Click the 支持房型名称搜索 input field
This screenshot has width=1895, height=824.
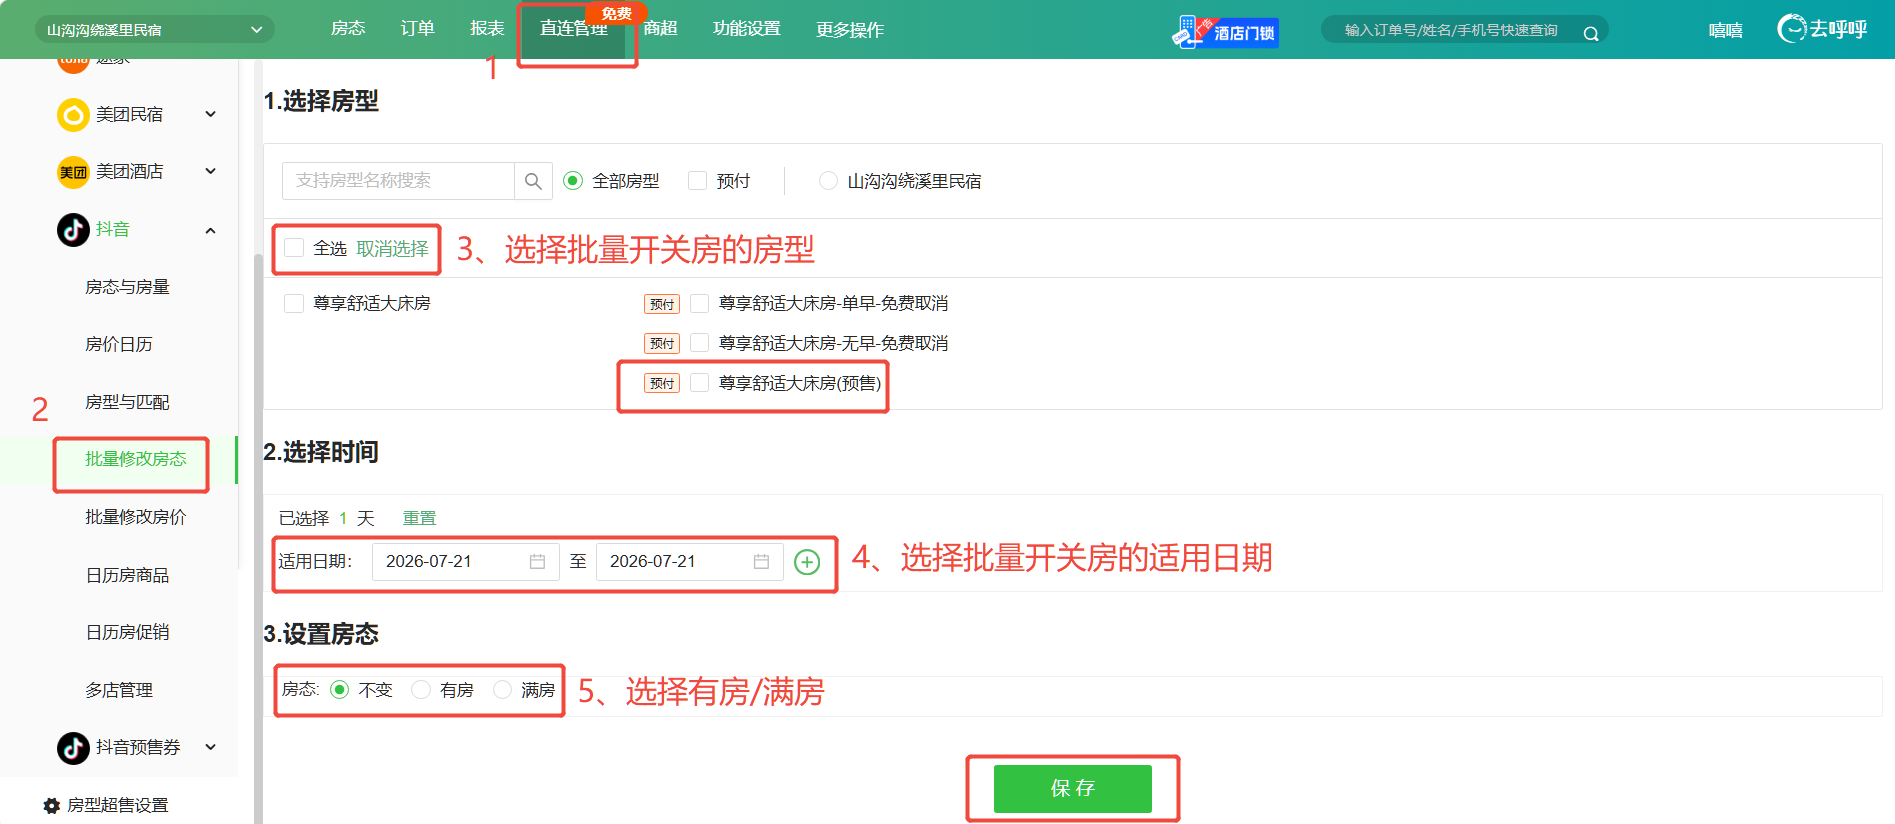(398, 181)
